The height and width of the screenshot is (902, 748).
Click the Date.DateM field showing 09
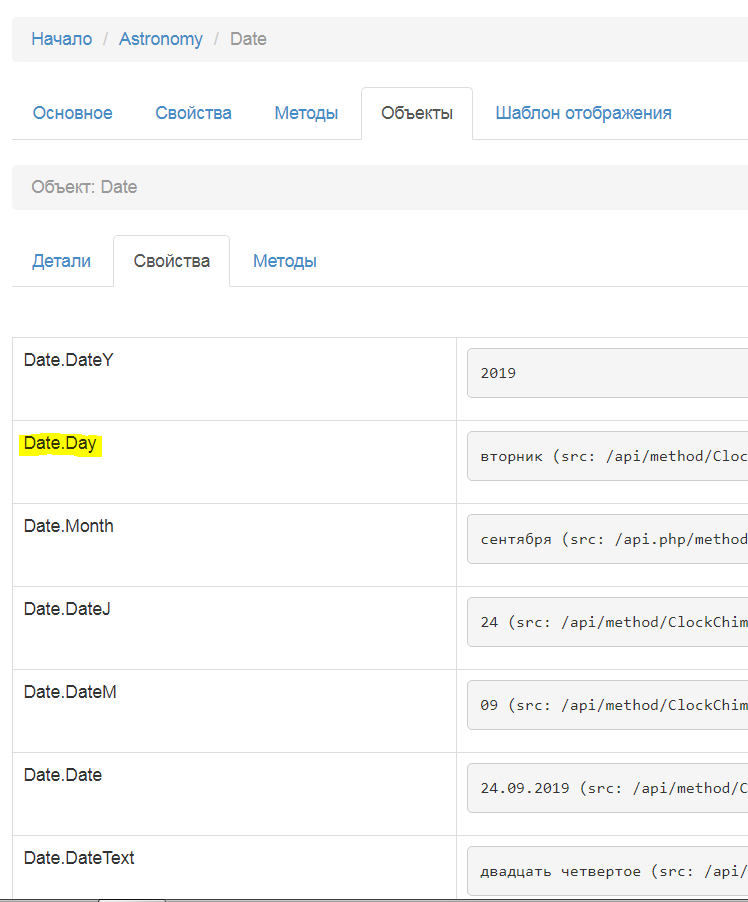point(607,705)
